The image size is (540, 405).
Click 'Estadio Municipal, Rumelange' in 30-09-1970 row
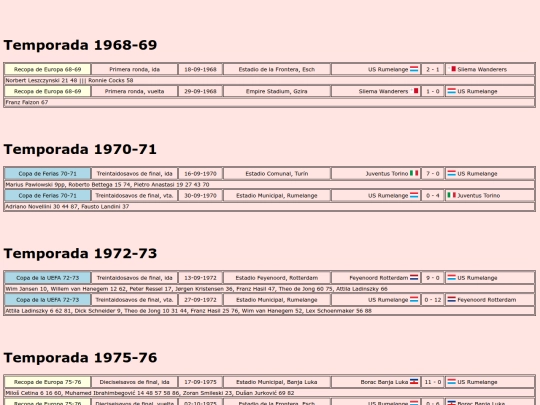coord(277,196)
